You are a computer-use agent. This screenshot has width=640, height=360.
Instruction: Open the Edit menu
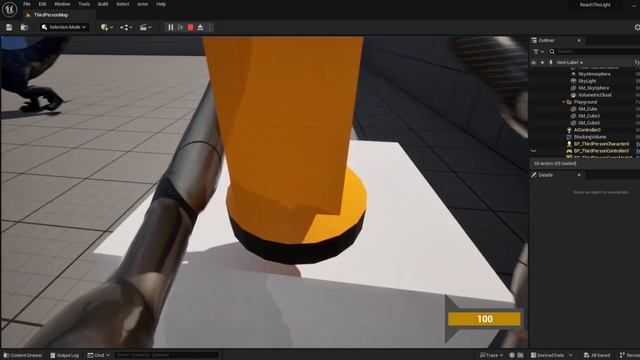point(42,4)
